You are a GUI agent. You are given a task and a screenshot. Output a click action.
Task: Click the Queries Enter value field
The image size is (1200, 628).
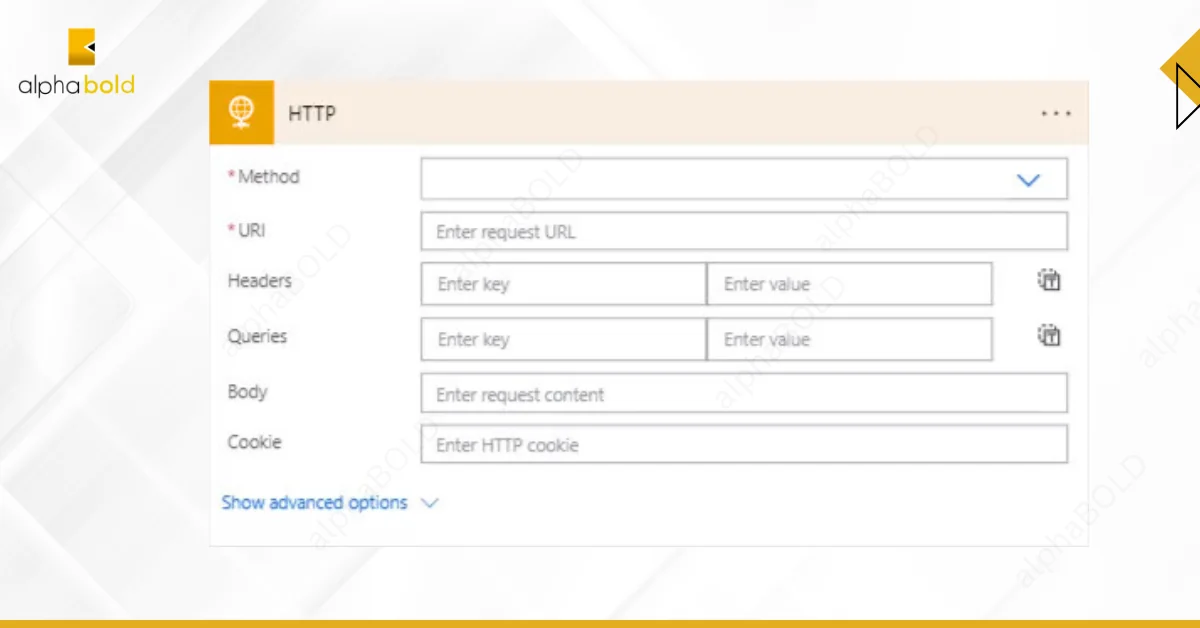point(850,339)
